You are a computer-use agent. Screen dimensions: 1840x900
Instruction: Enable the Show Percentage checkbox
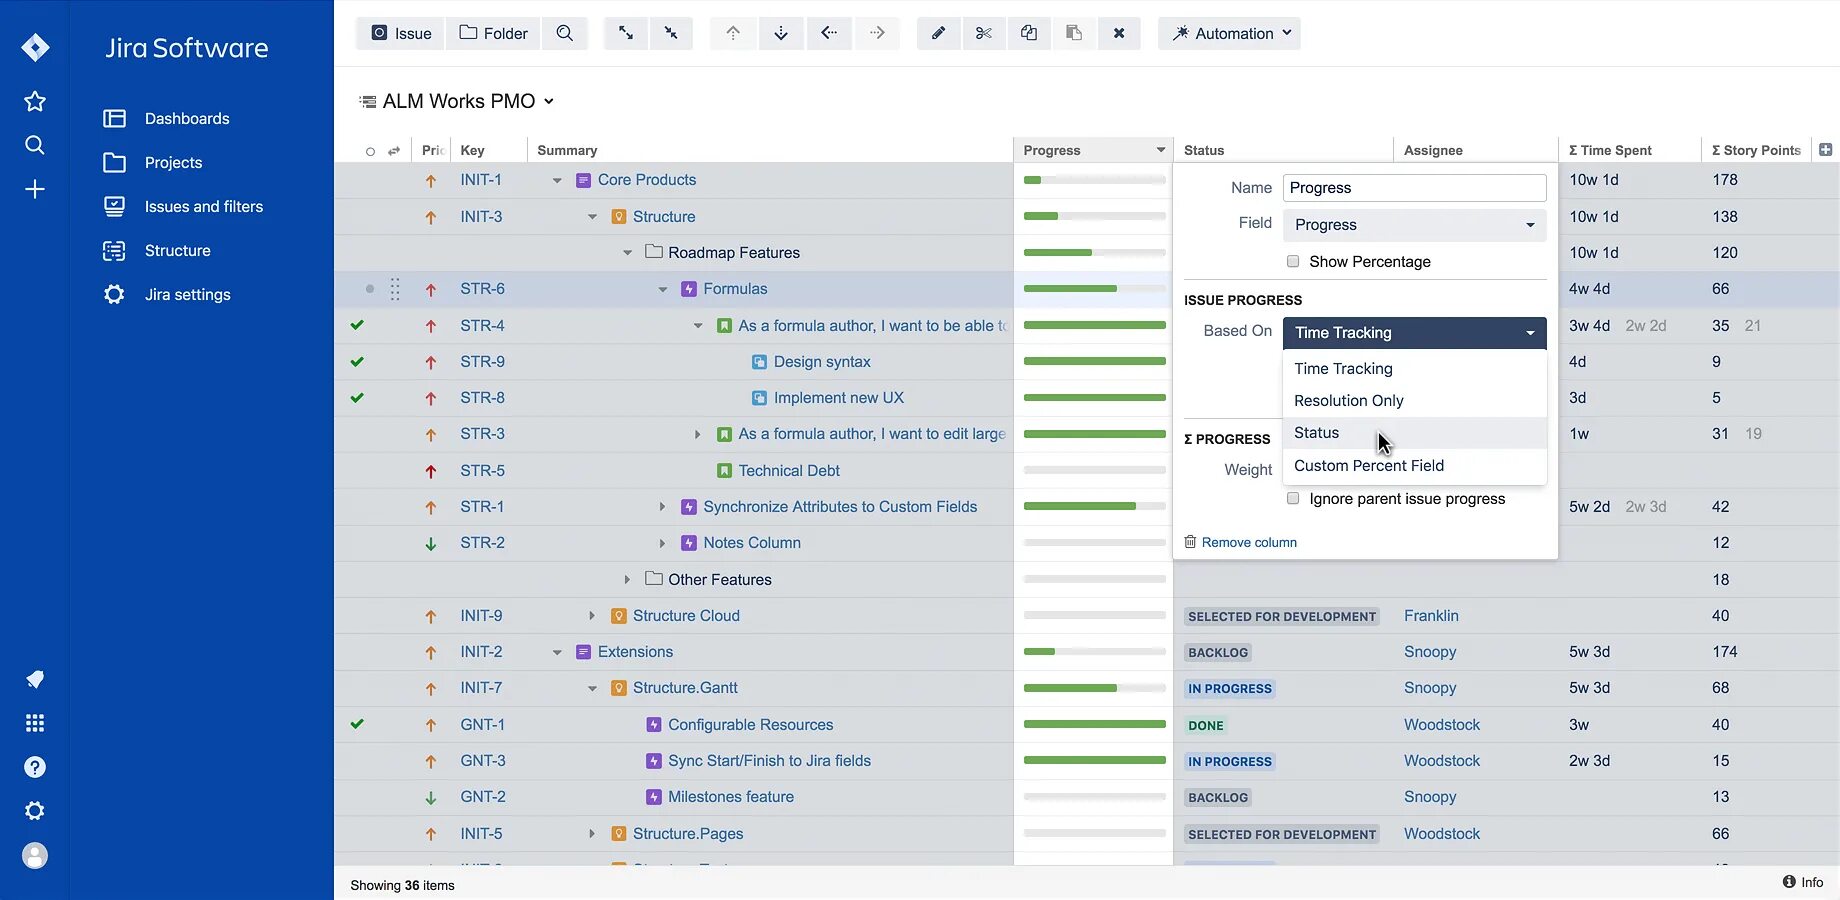pyautogui.click(x=1293, y=261)
